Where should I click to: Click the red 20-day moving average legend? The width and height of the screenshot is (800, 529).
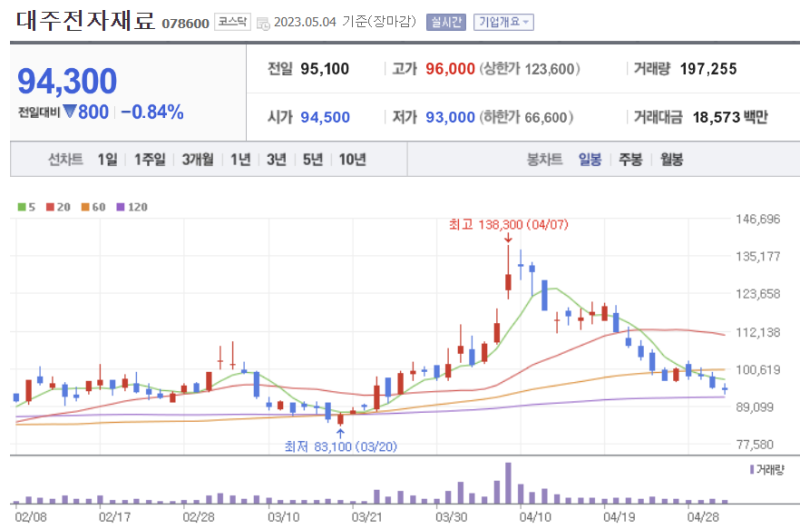coord(58,207)
